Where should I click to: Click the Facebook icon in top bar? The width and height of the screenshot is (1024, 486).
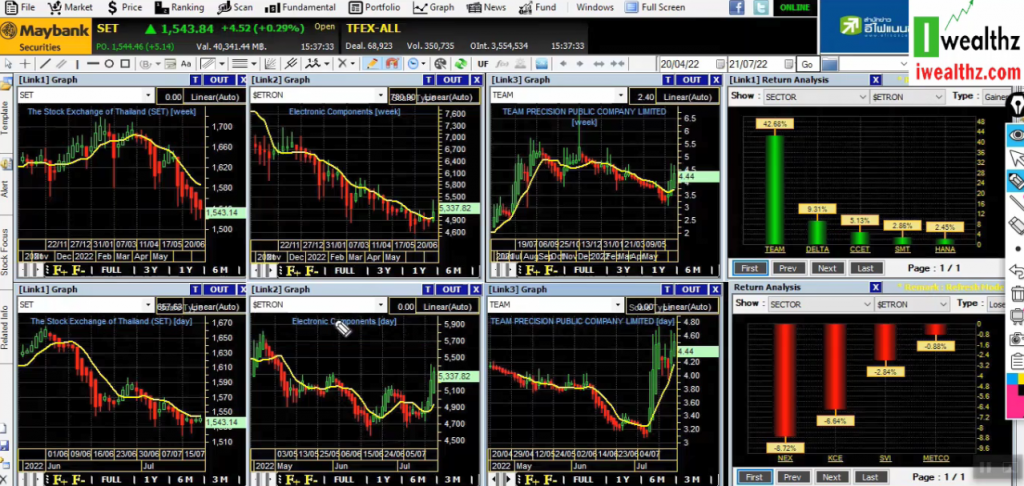(737, 8)
